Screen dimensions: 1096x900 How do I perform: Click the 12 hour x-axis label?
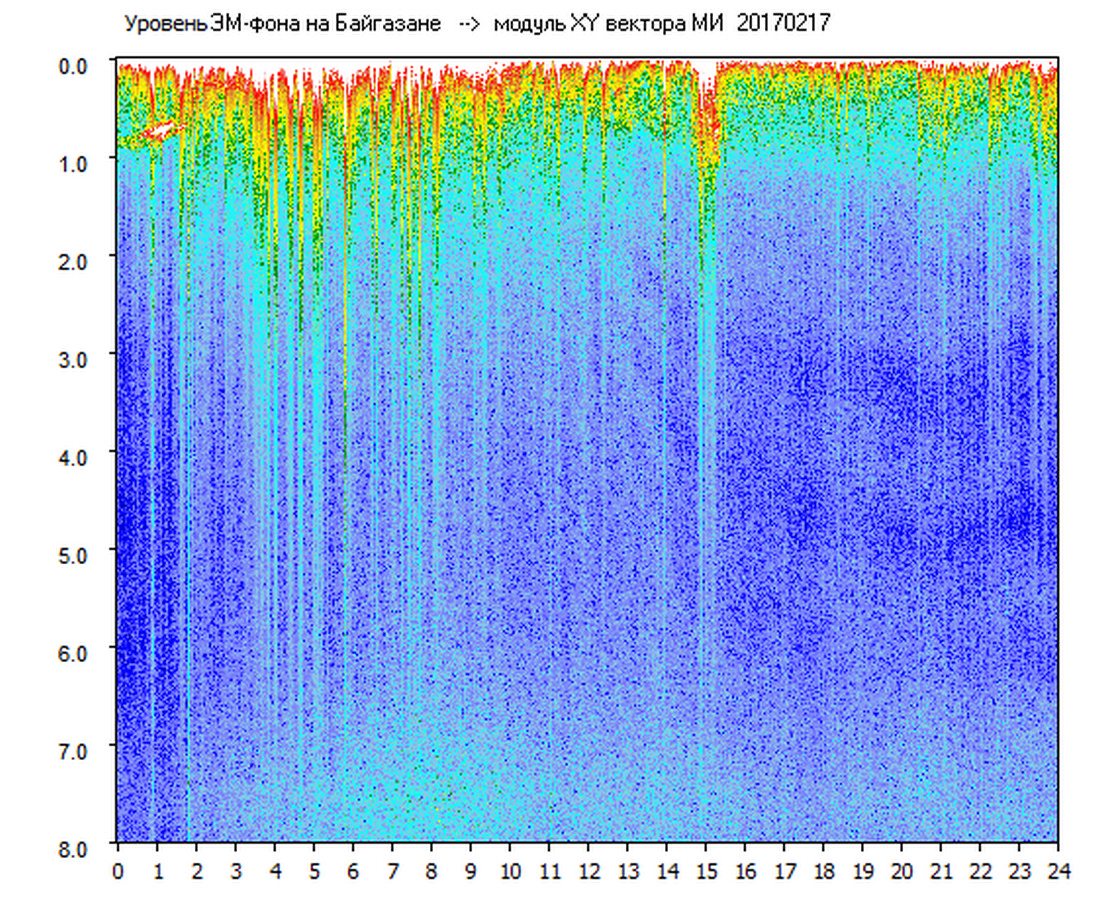pyautogui.click(x=589, y=871)
